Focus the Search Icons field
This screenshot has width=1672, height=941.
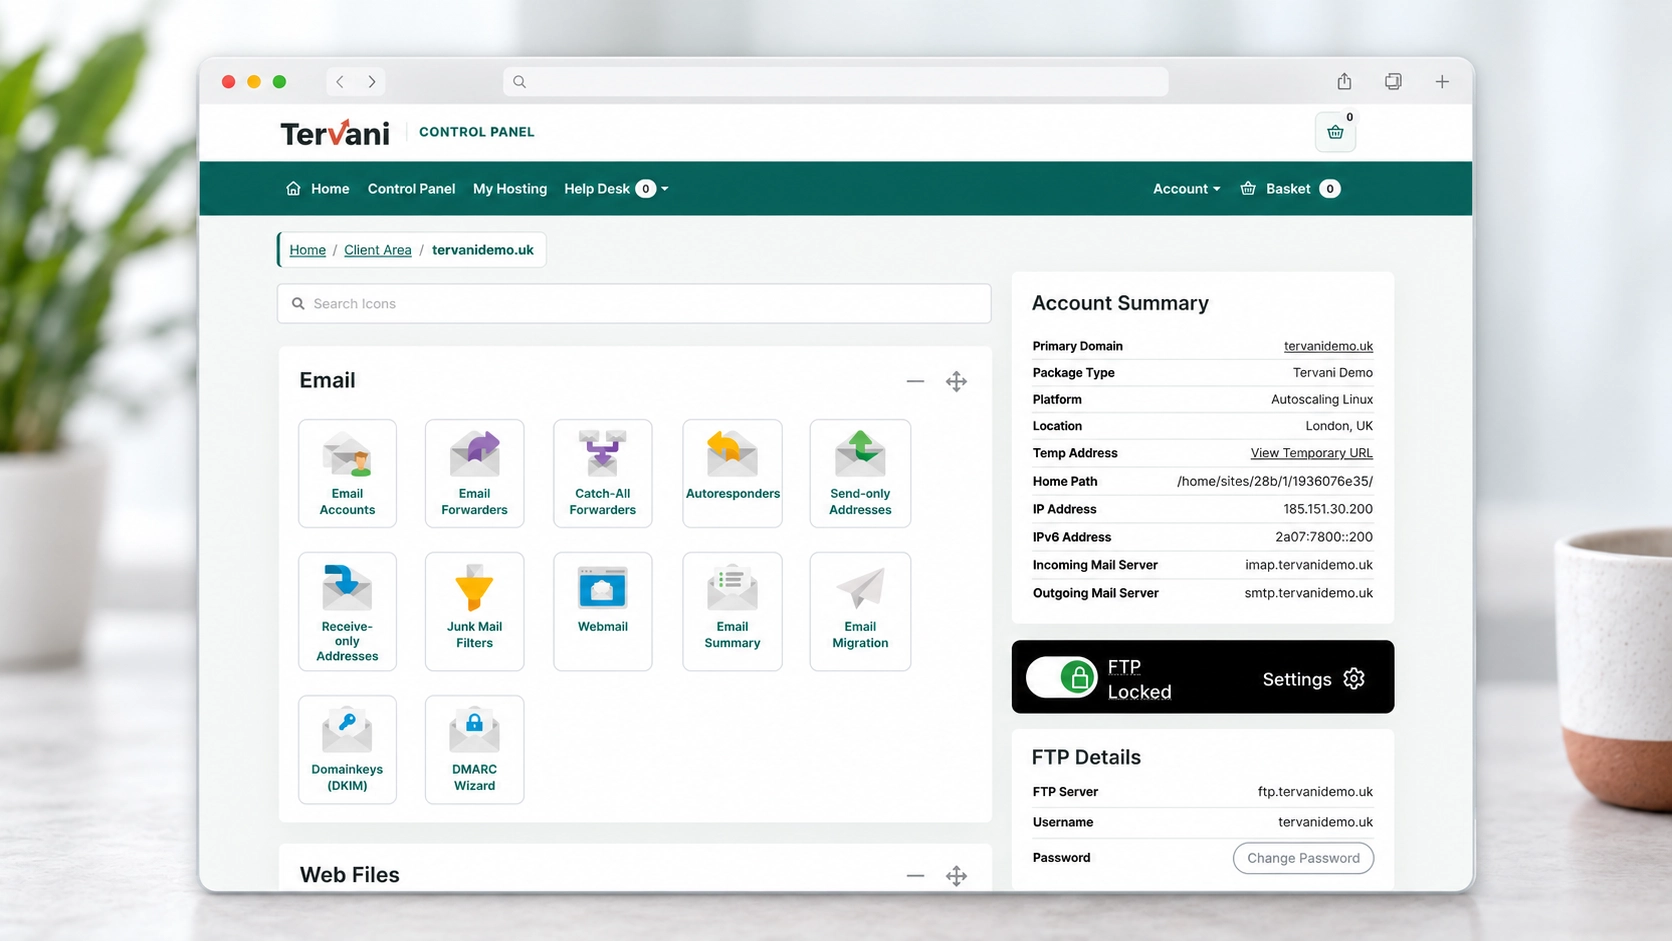click(634, 304)
